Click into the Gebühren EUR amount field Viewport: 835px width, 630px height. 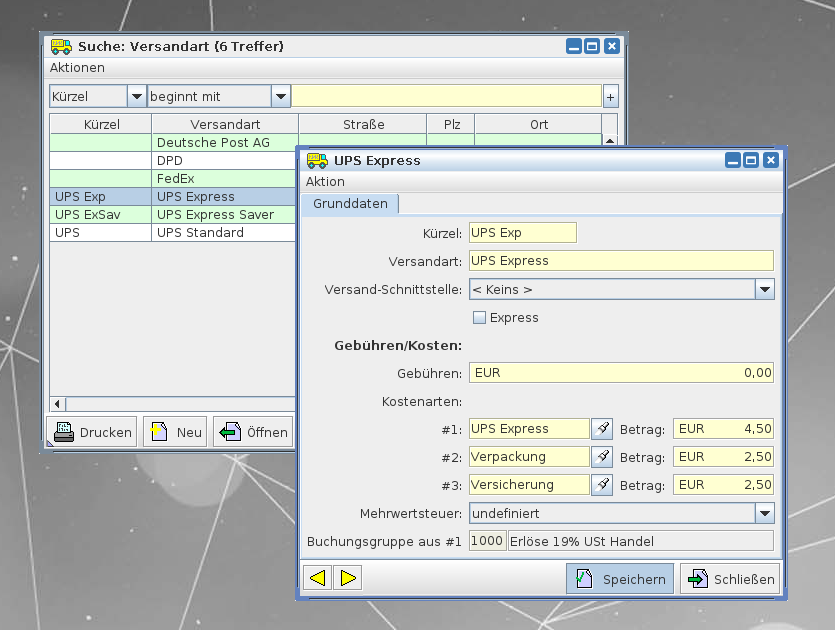[x=620, y=373]
